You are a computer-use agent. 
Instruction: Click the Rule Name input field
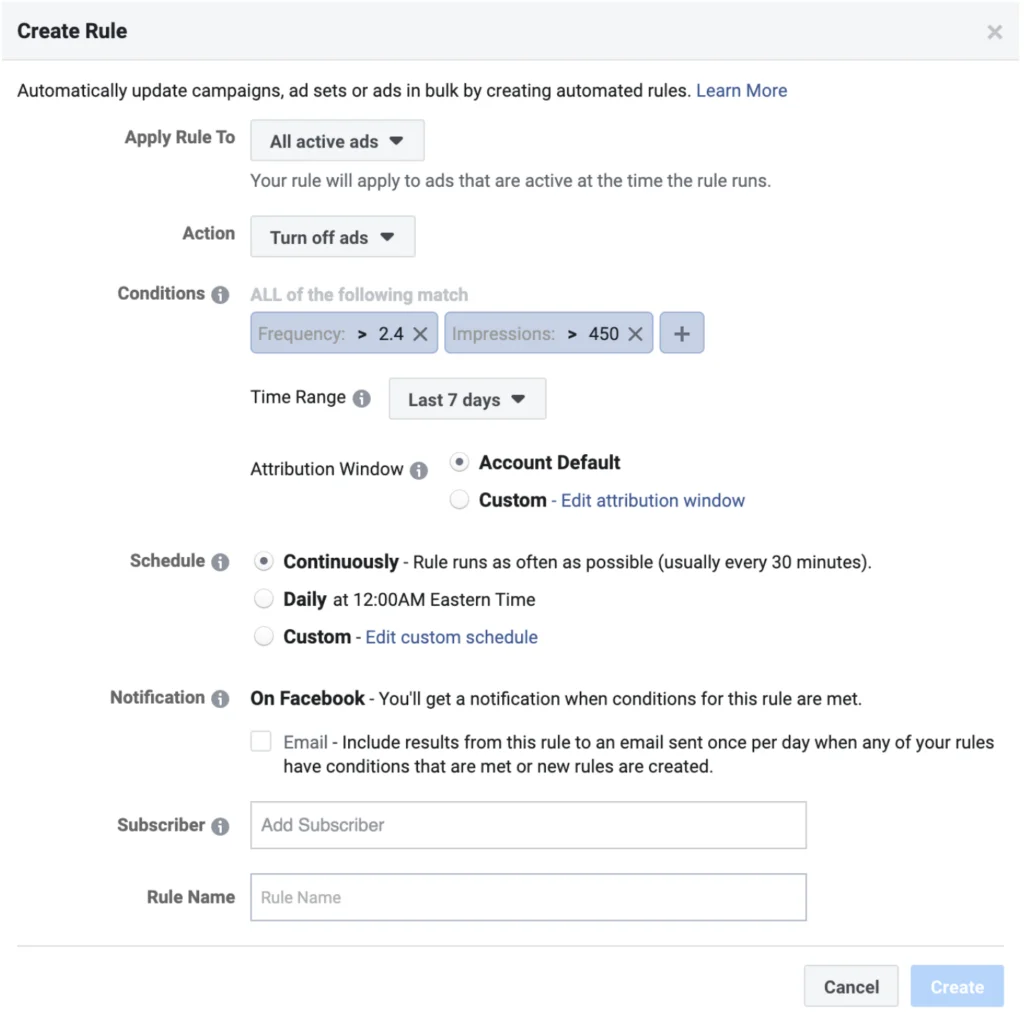(x=528, y=897)
